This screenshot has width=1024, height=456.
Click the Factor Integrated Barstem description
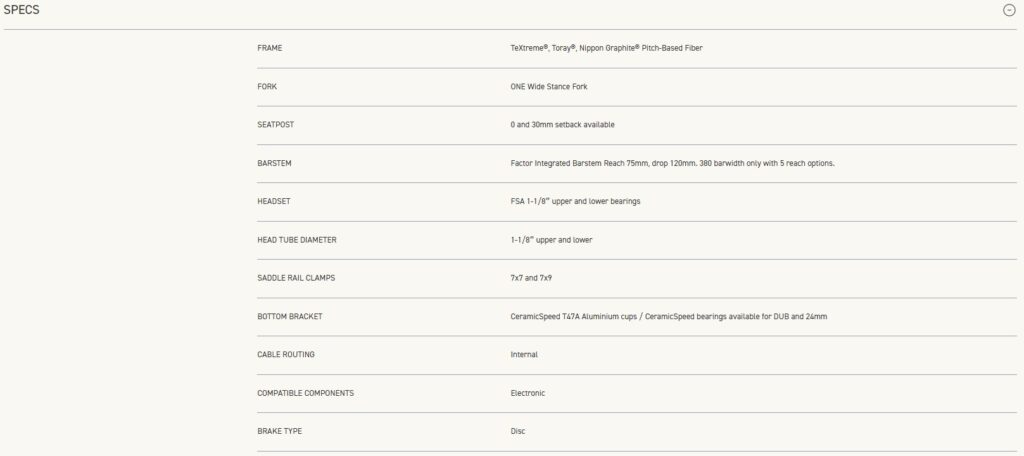[x=672, y=163]
